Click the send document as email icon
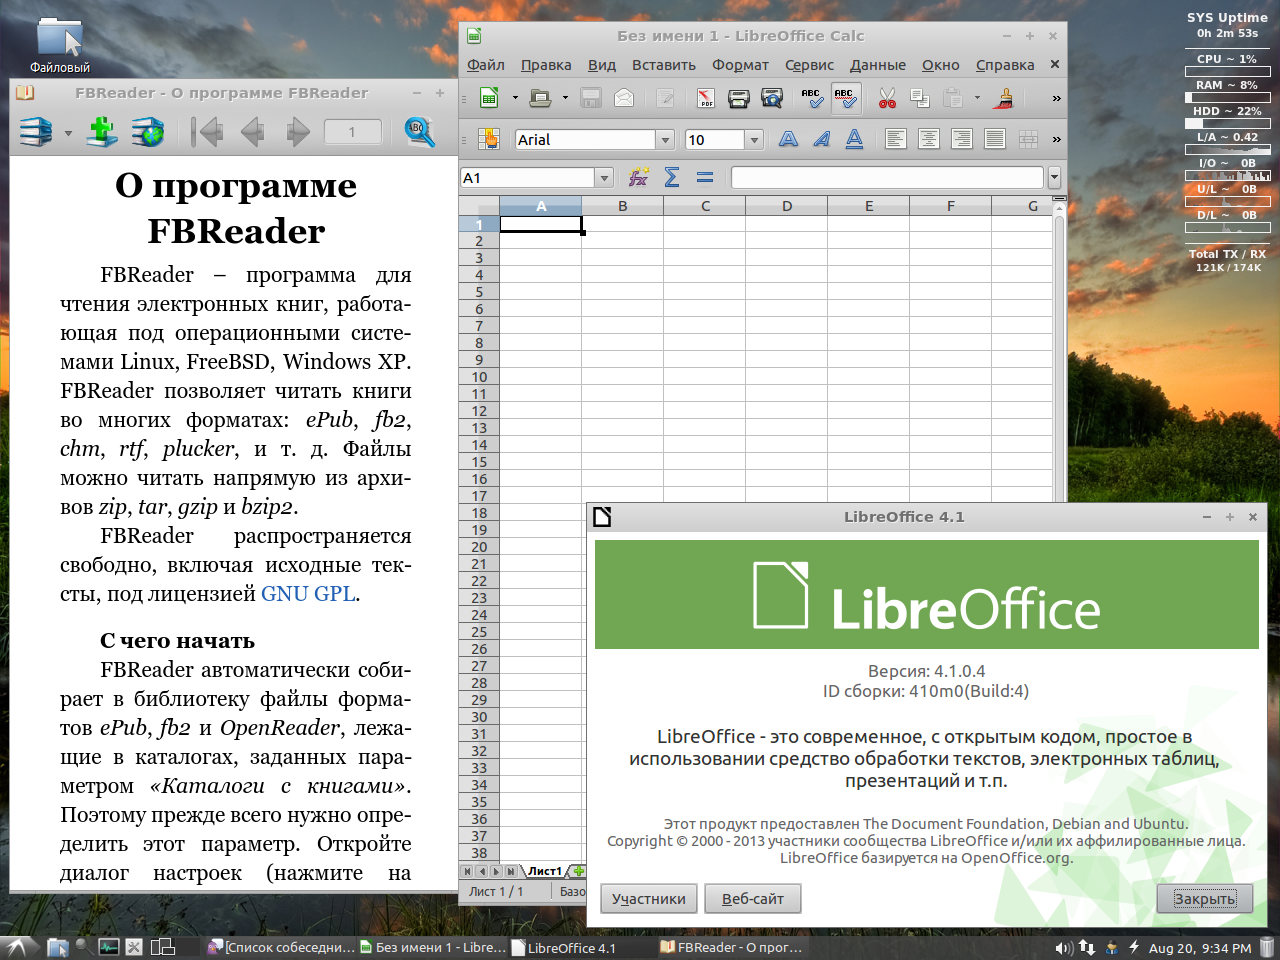The width and height of the screenshot is (1280, 960). point(624,98)
